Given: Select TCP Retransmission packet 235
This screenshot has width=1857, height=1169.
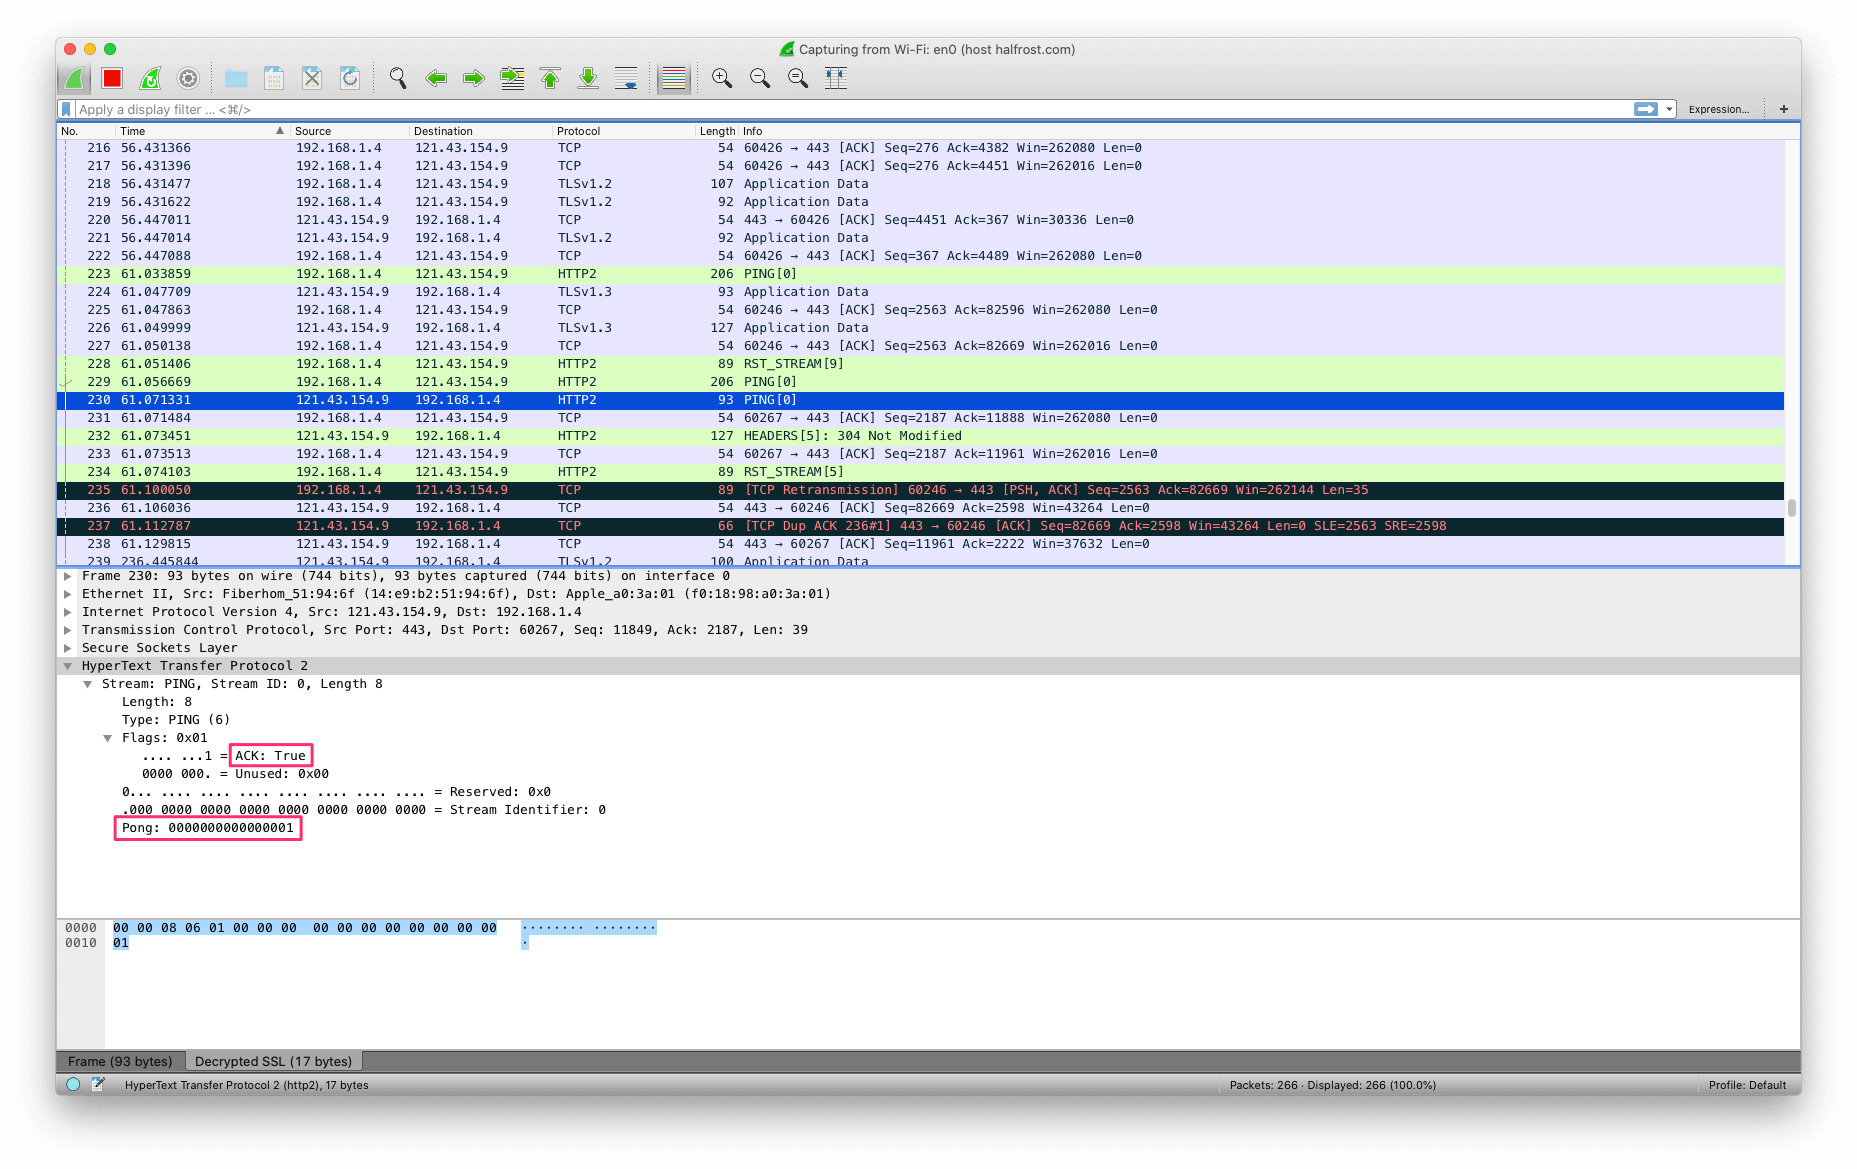Looking at the screenshot, I should pyautogui.click(x=920, y=490).
